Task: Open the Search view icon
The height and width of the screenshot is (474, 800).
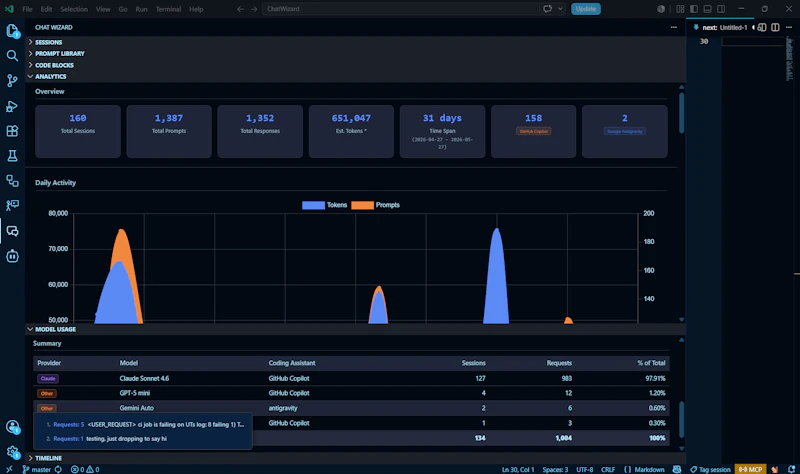Action: (12, 56)
